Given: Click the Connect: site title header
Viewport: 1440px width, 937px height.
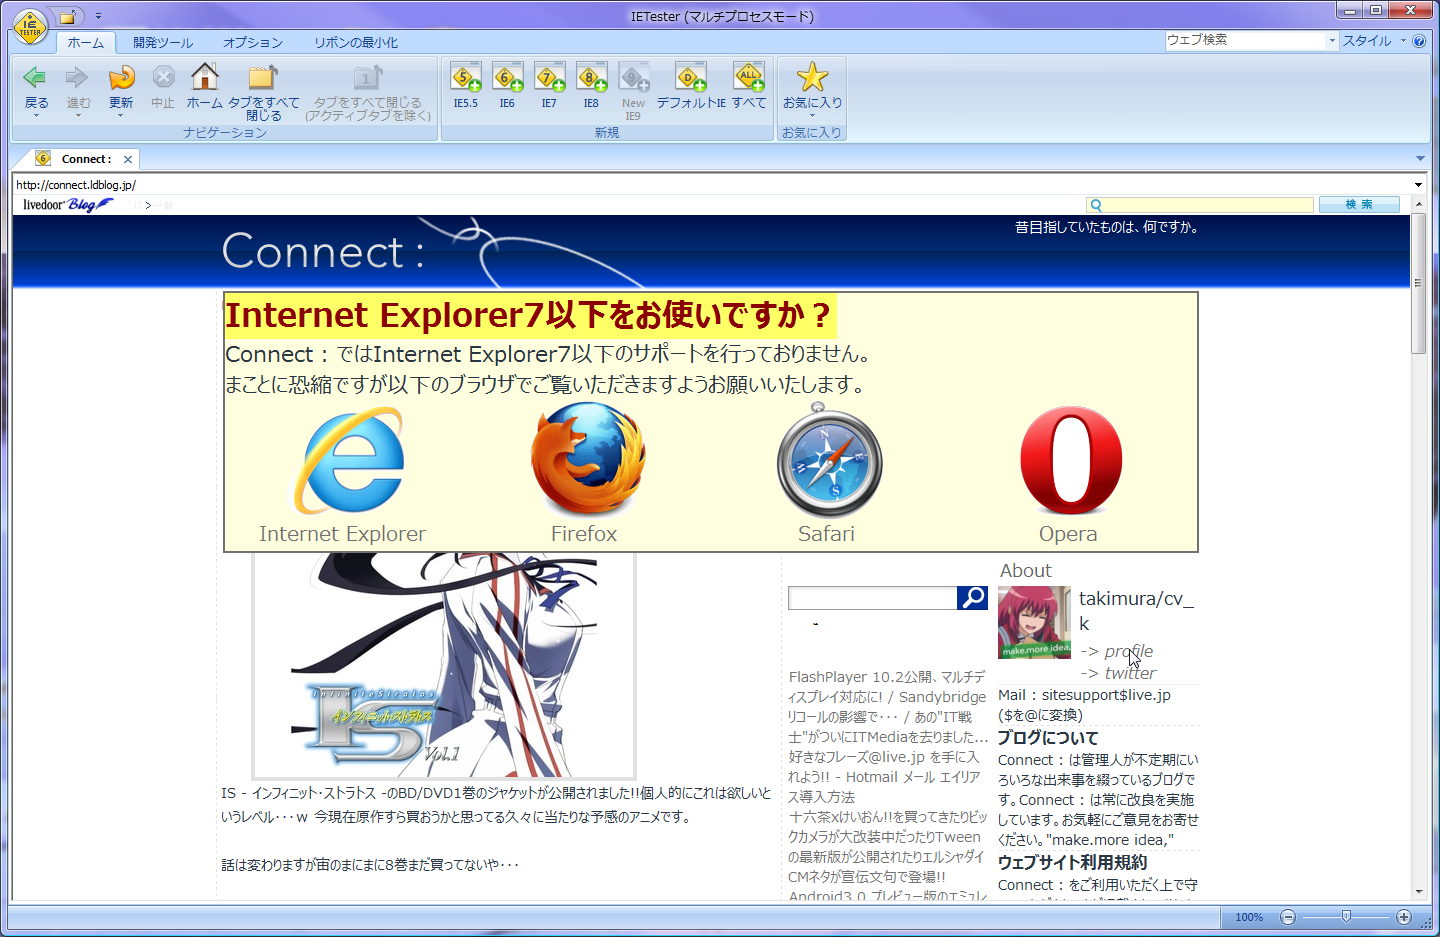Looking at the screenshot, I should click(323, 251).
